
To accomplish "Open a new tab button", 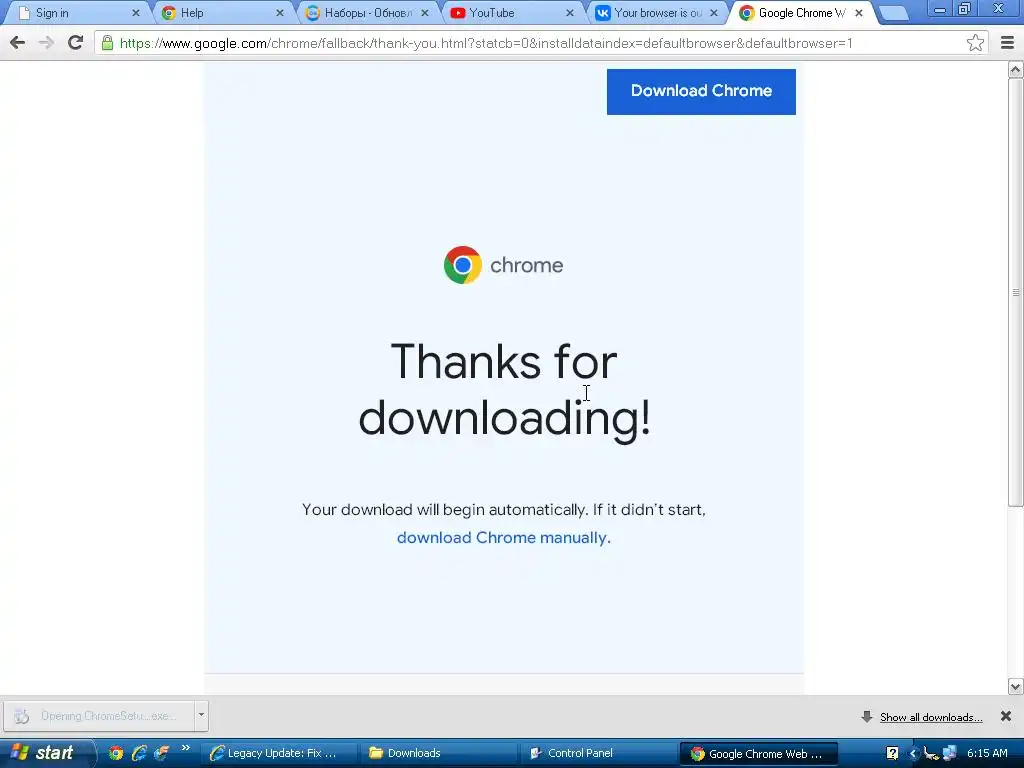I will (x=893, y=13).
